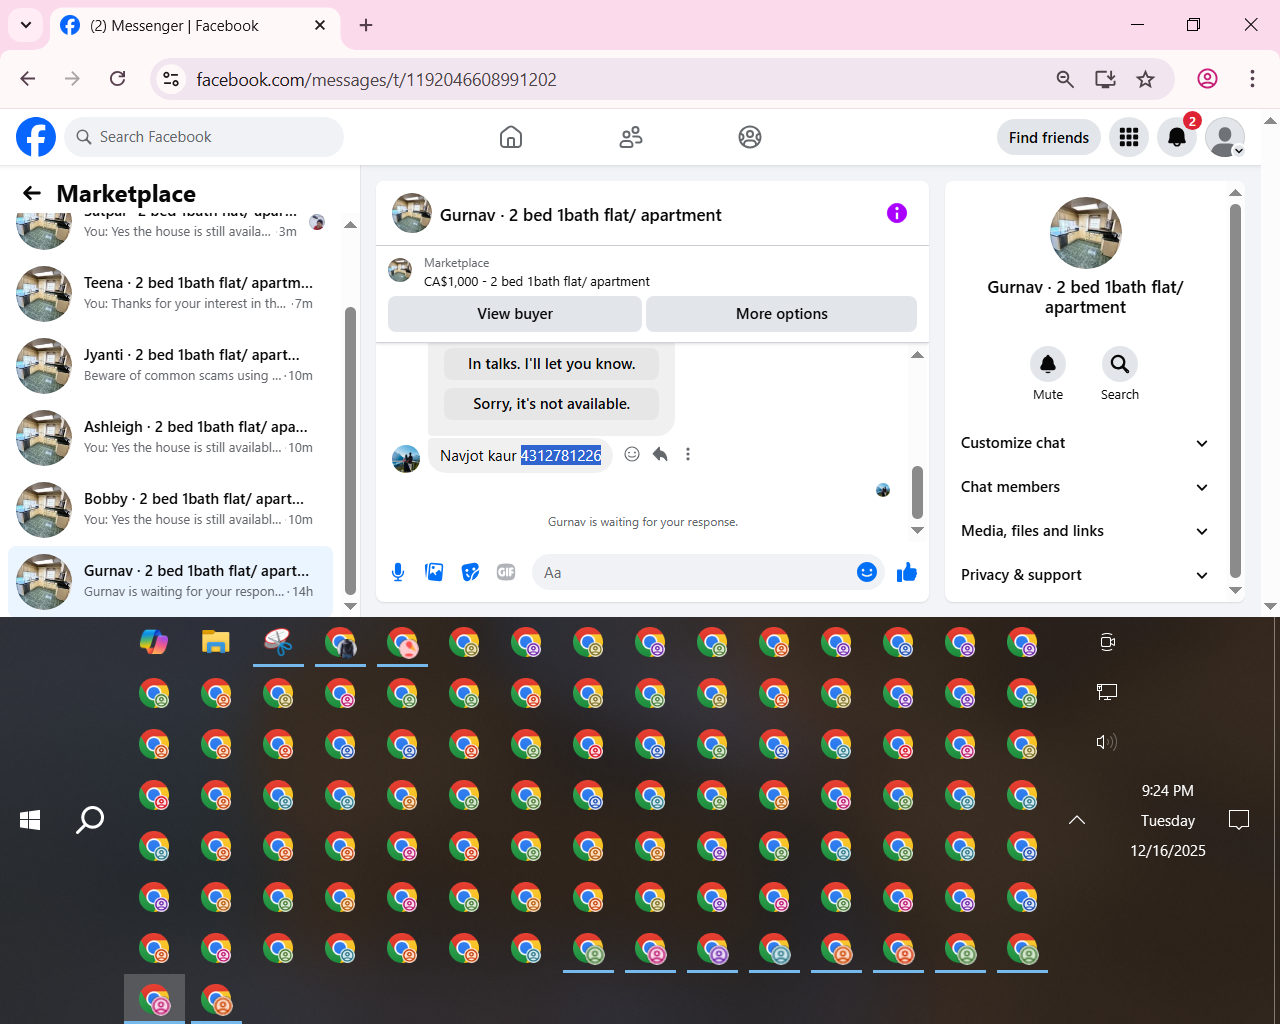Focus the Aa message input box

click(x=695, y=572)
